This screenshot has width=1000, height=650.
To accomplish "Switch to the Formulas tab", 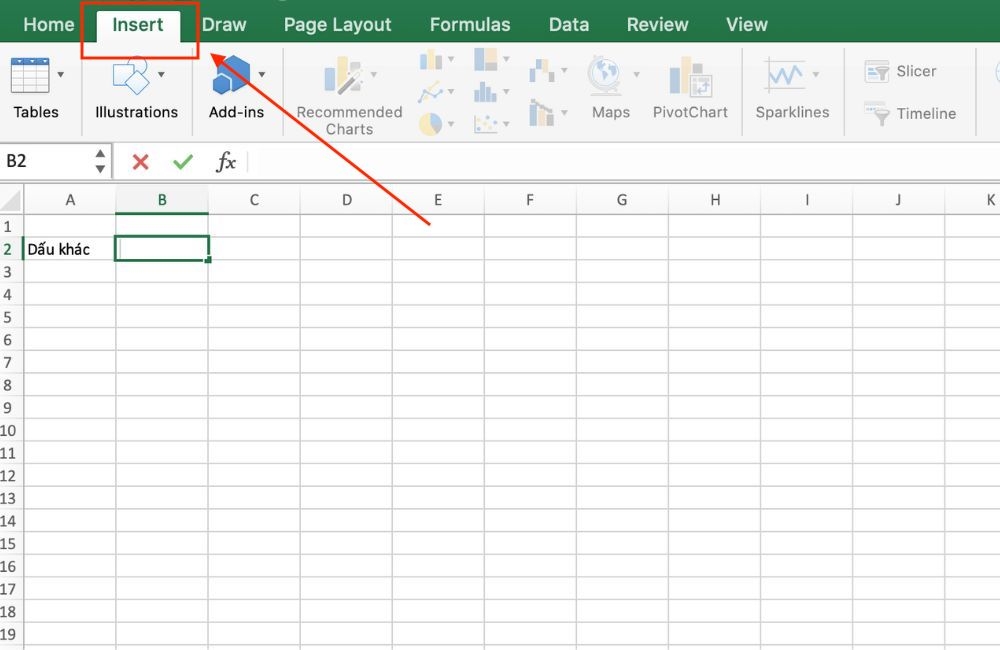I will [x=469, y=24].
